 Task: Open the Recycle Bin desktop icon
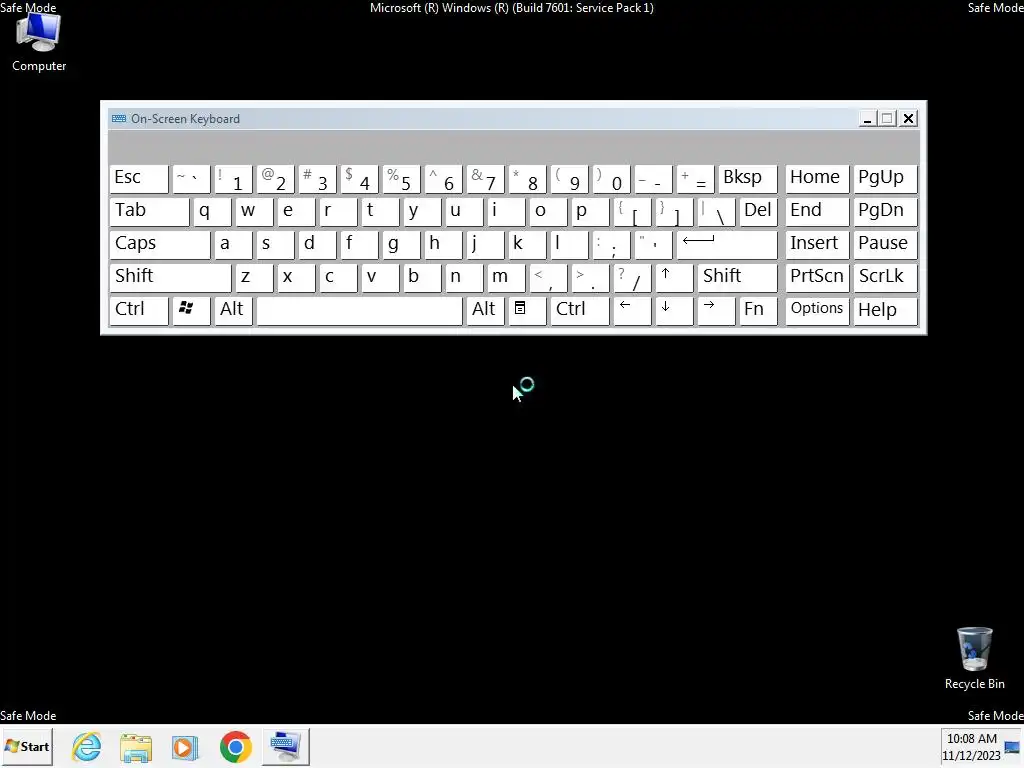pyautogui.click(x=974, y=658)
